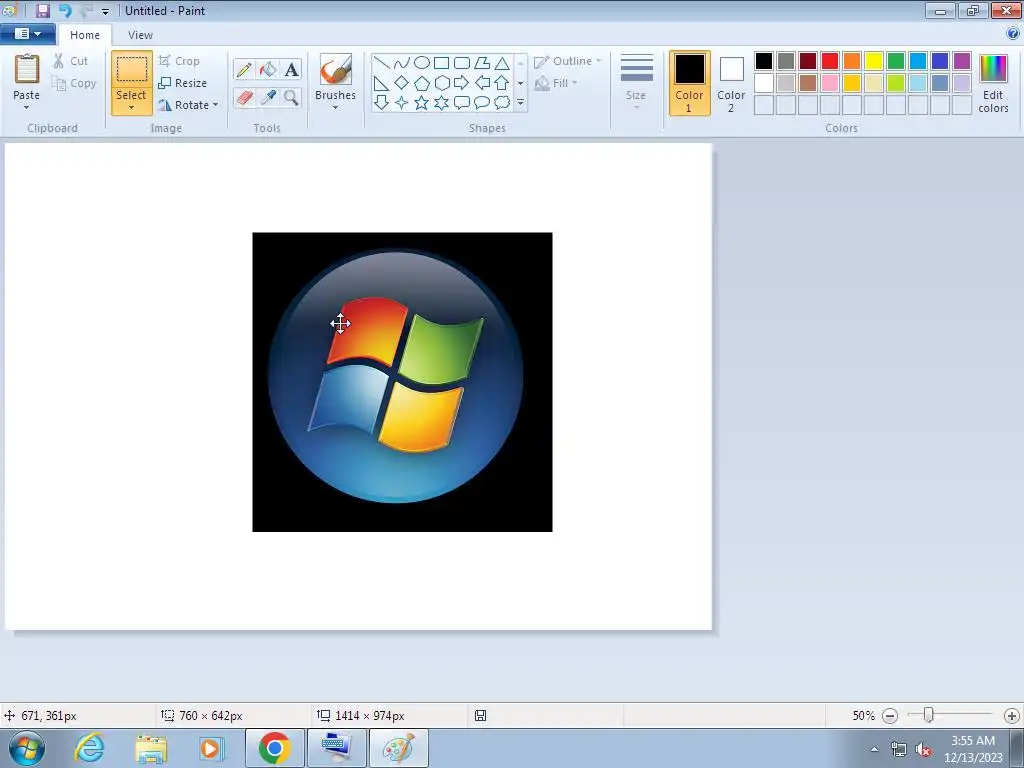
Task: Open the Outline dropdown
Action: pyautogui.click(x=567, y=61)
